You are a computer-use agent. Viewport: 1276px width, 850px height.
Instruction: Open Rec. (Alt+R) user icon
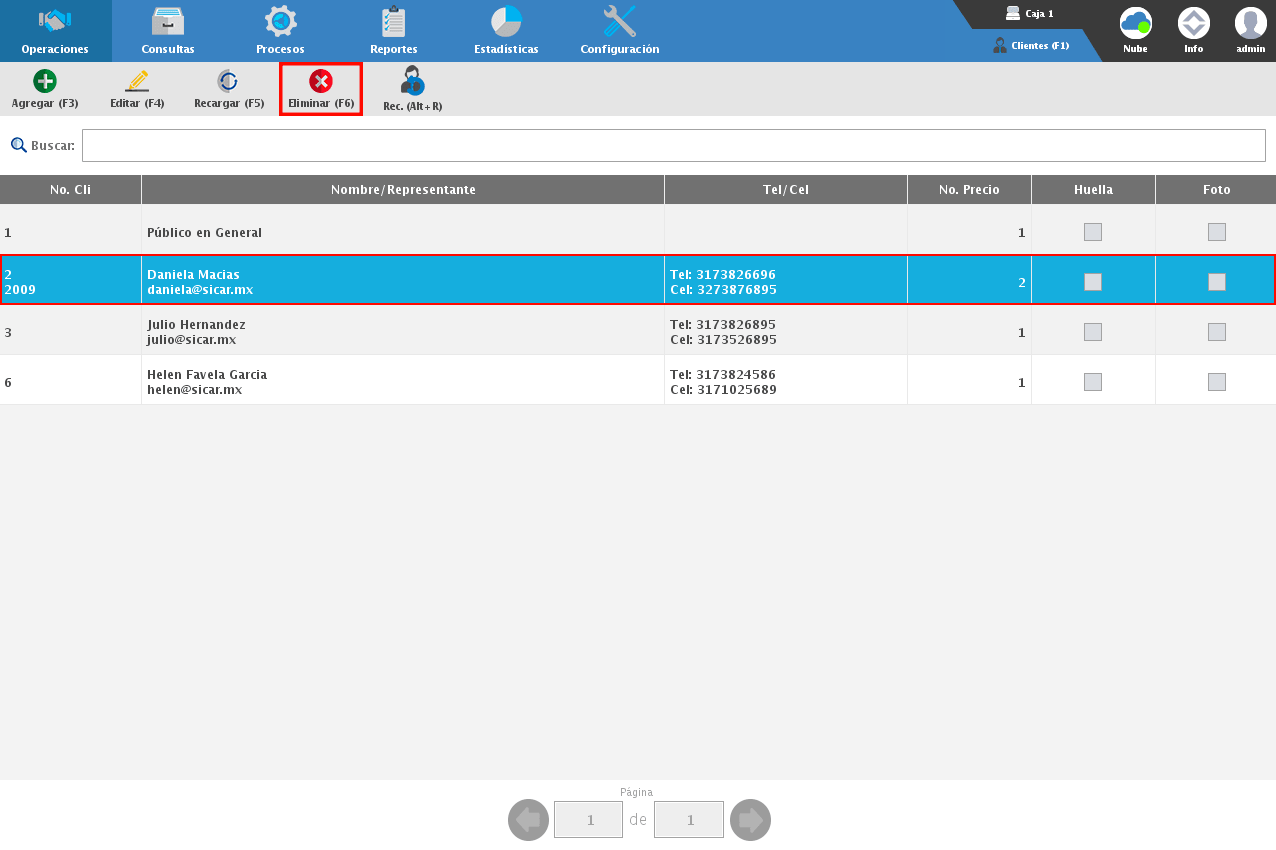(412, 81)
